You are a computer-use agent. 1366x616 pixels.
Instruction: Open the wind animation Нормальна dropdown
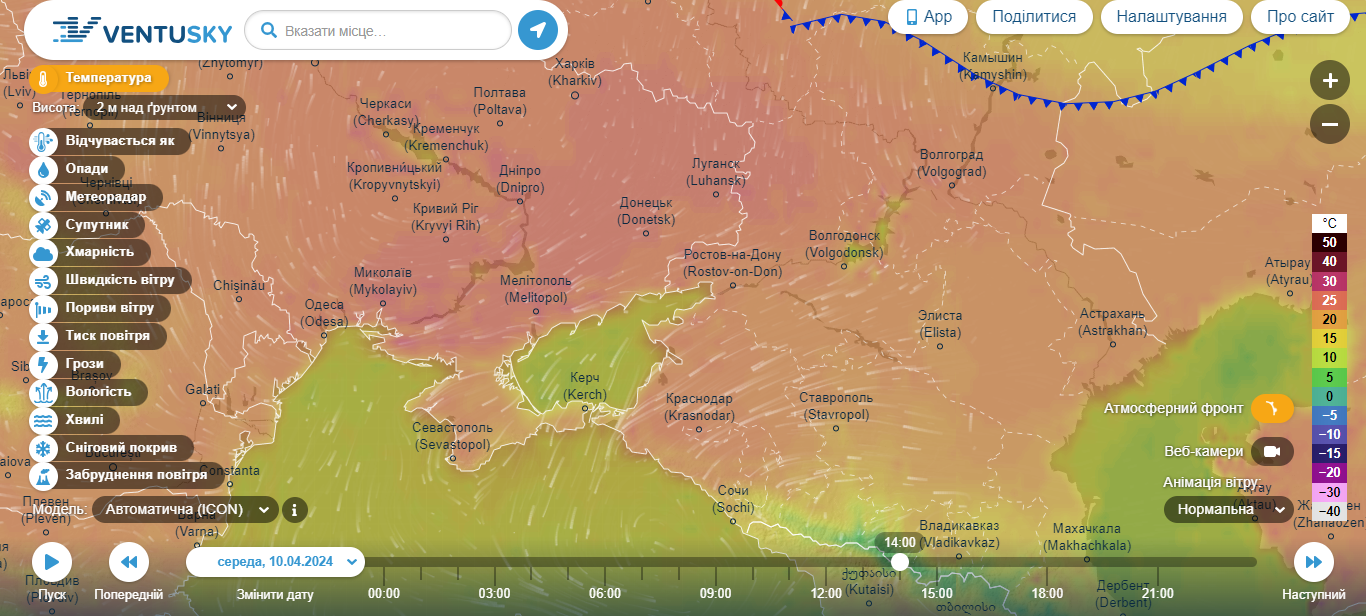click(x=1228, y=510)
